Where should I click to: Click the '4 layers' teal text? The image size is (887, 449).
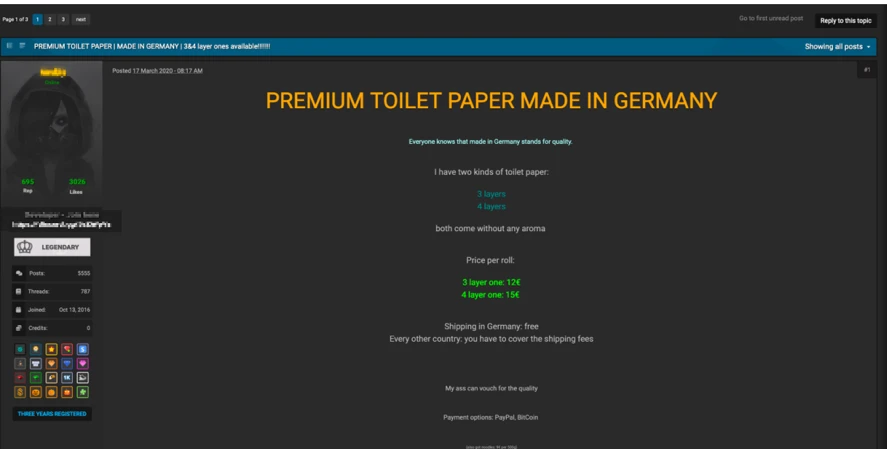(x=491, y=206)
